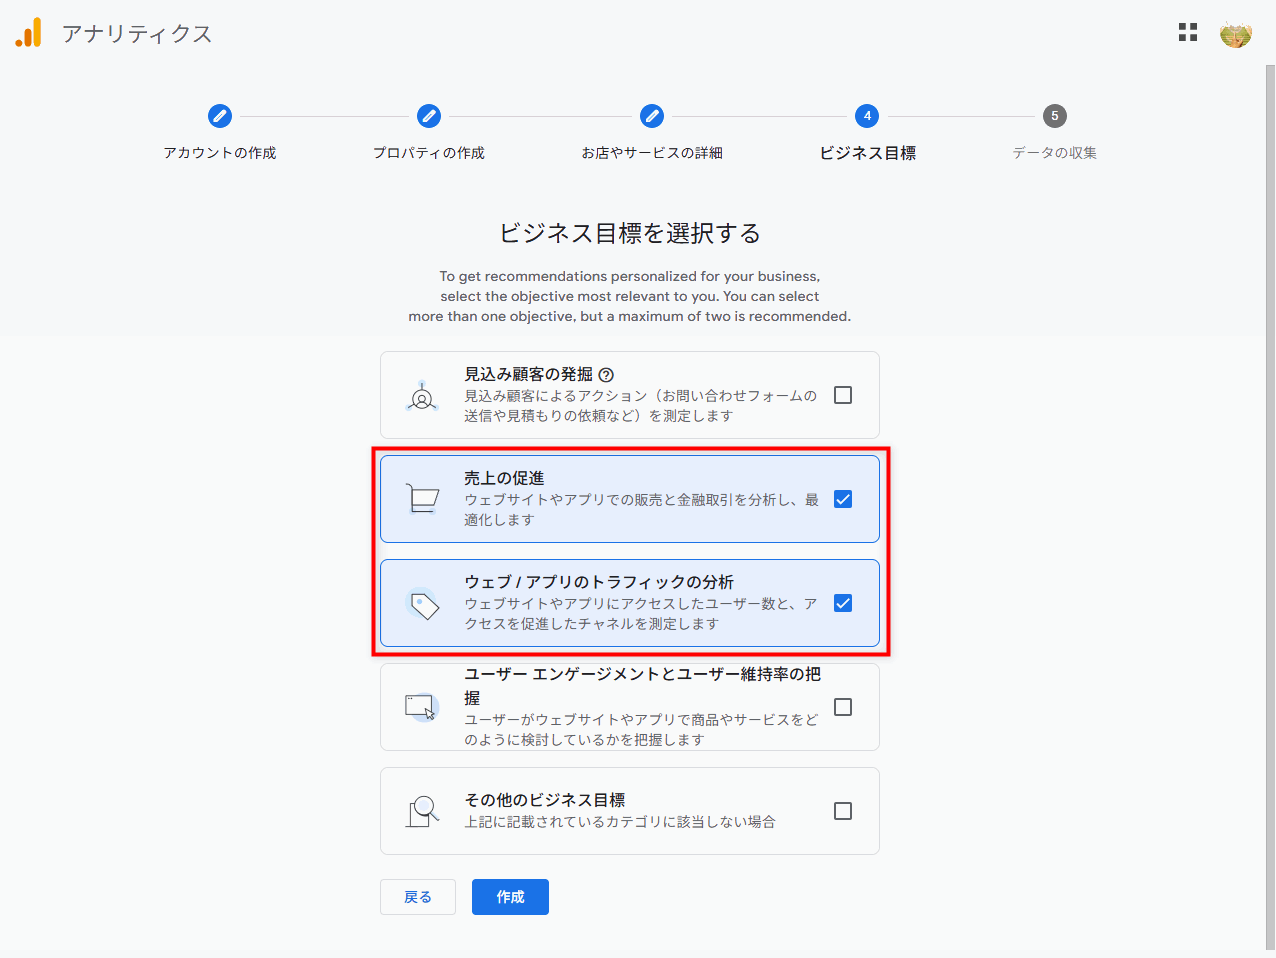Click the ウェブ / アプリのトラフィックの分析 title
1276x958 pixels.
[599, 582]
